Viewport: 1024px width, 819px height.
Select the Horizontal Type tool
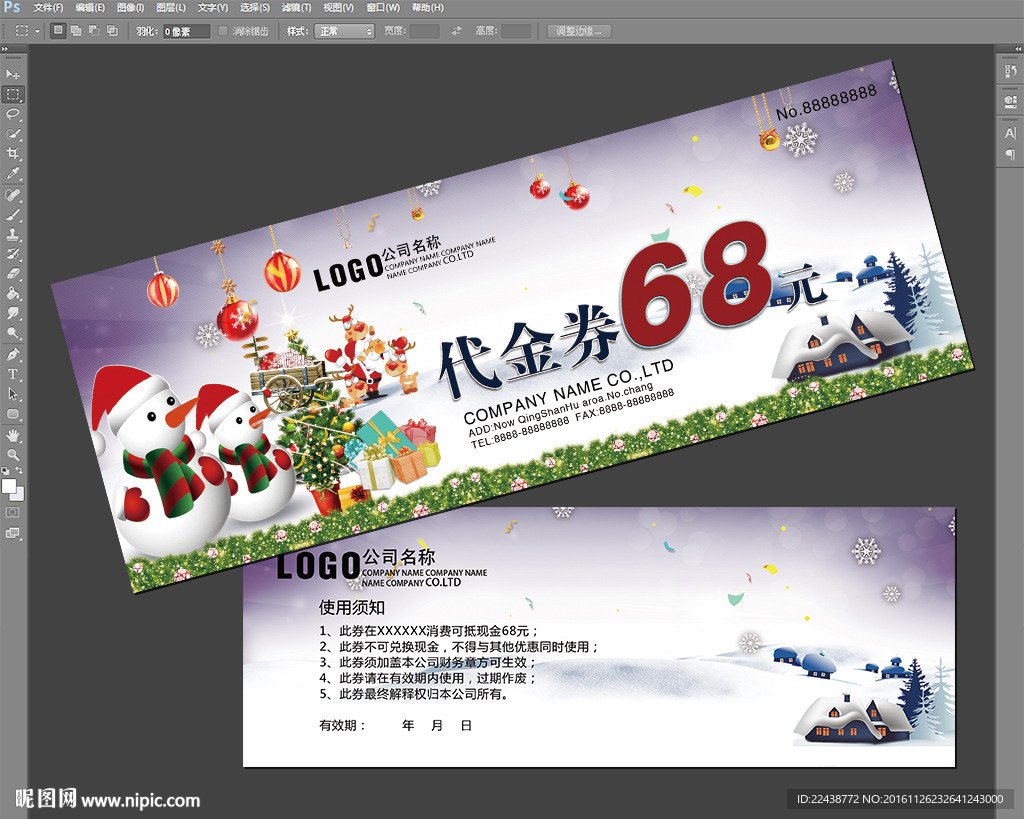click(13, 374)
